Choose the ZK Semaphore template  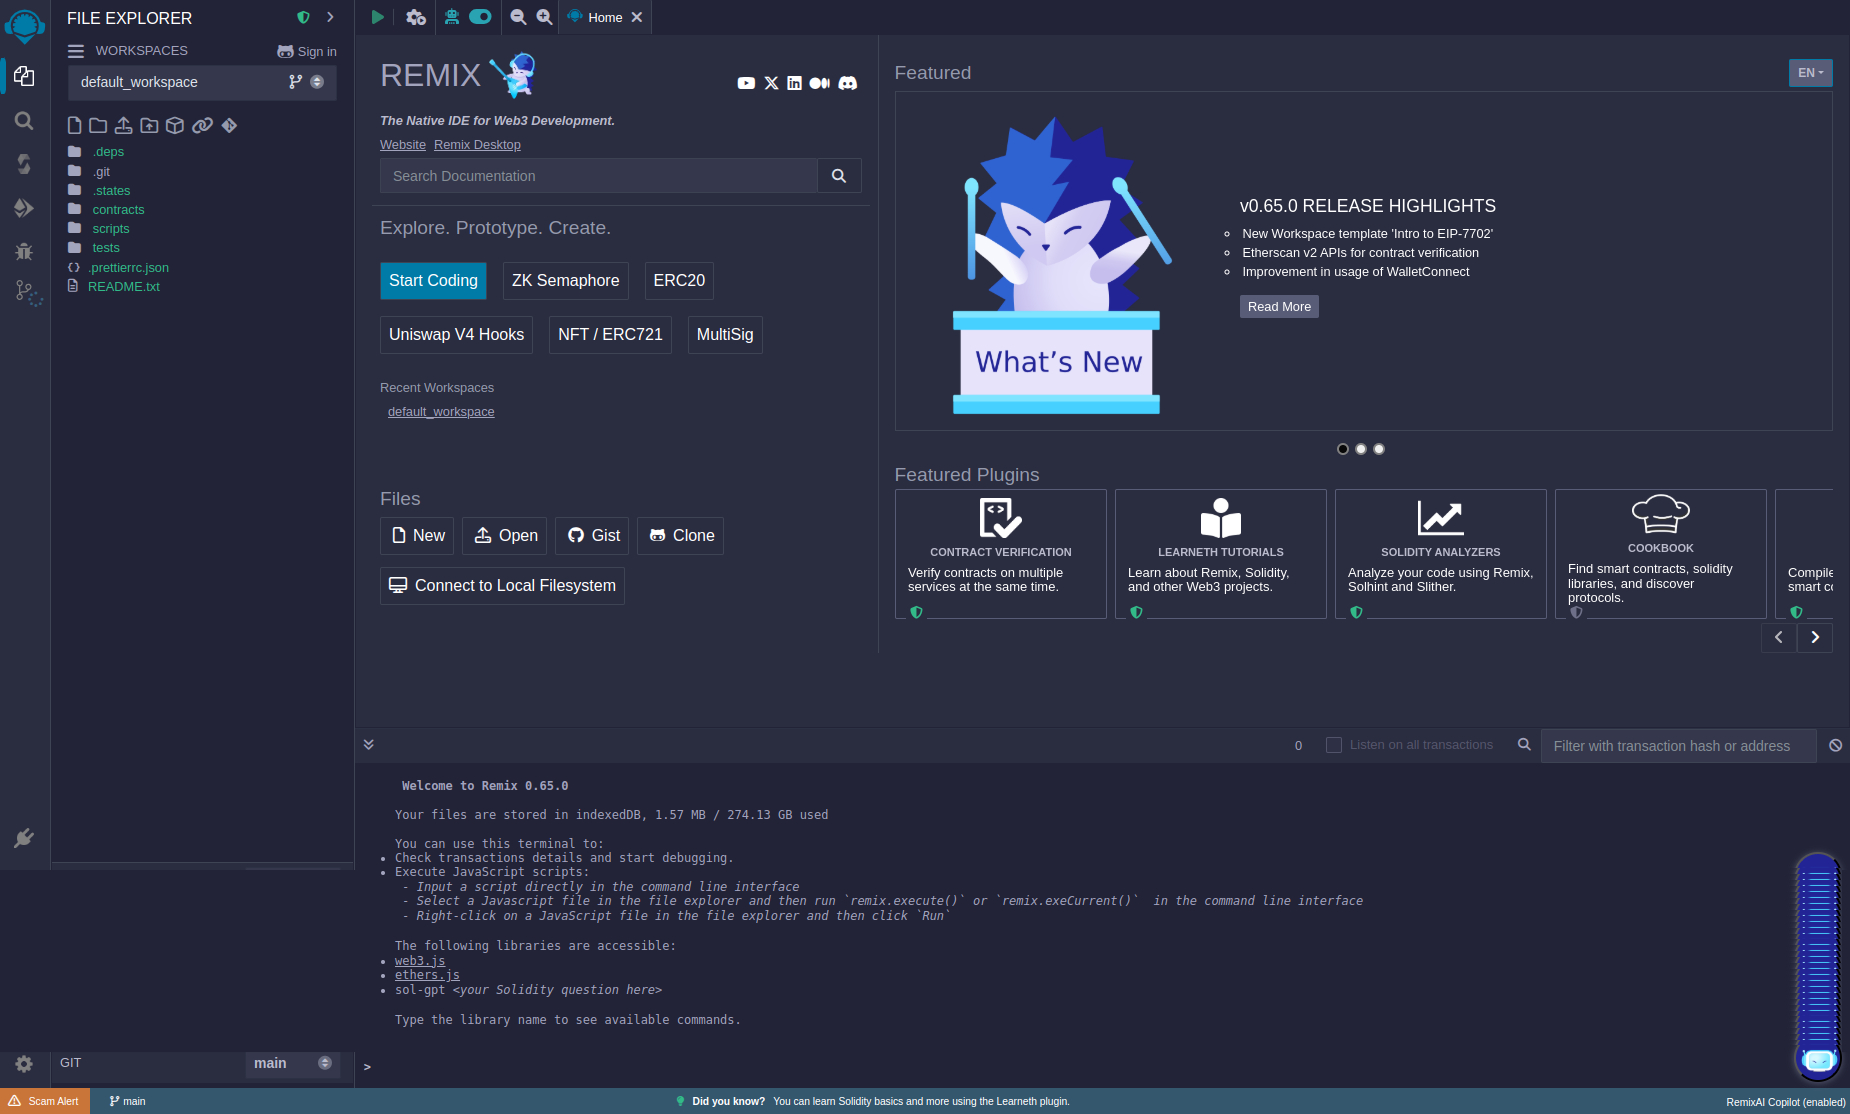(x=566, y=281)
